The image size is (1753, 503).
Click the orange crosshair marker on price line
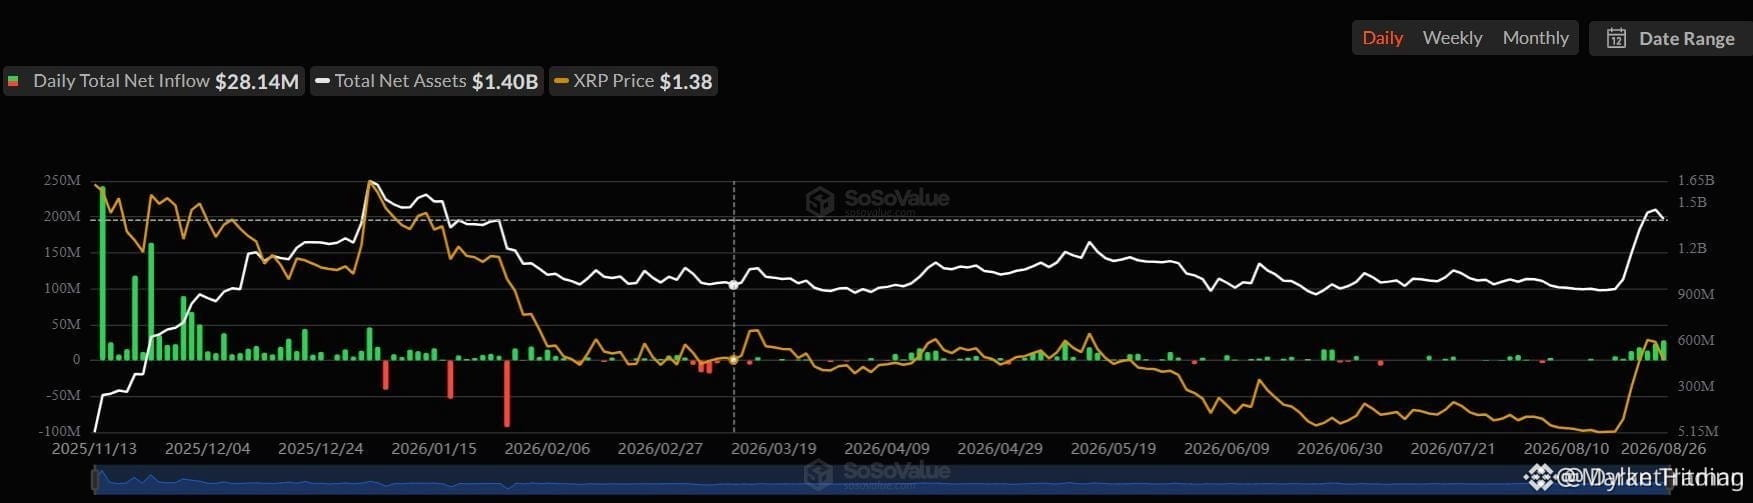[x=734, y=359]
